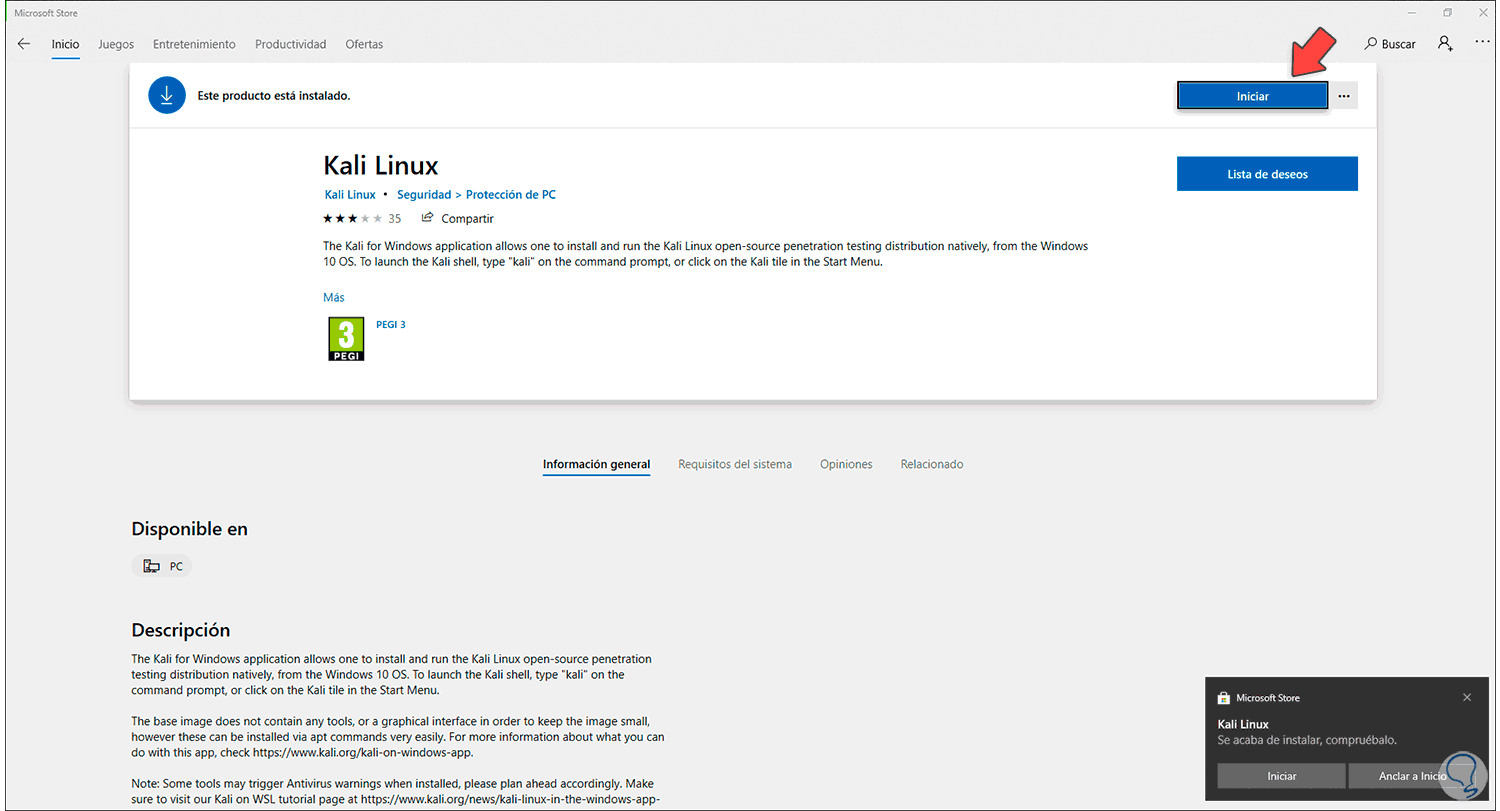Click the back arrow icon
Image resolution: width=1500 pixels, height=811 pixels.
click(24, 44)
